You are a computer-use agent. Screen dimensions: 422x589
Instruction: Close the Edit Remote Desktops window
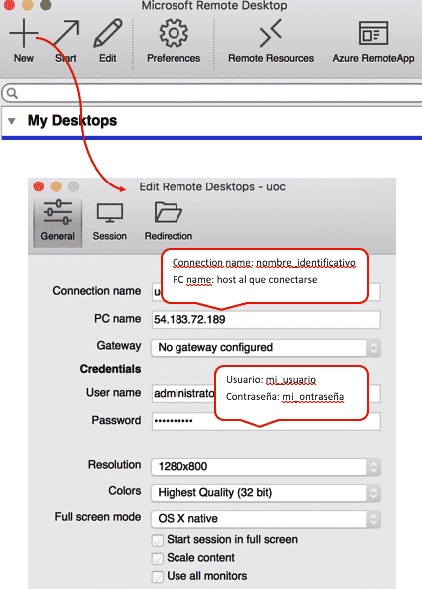click(38, 186)
